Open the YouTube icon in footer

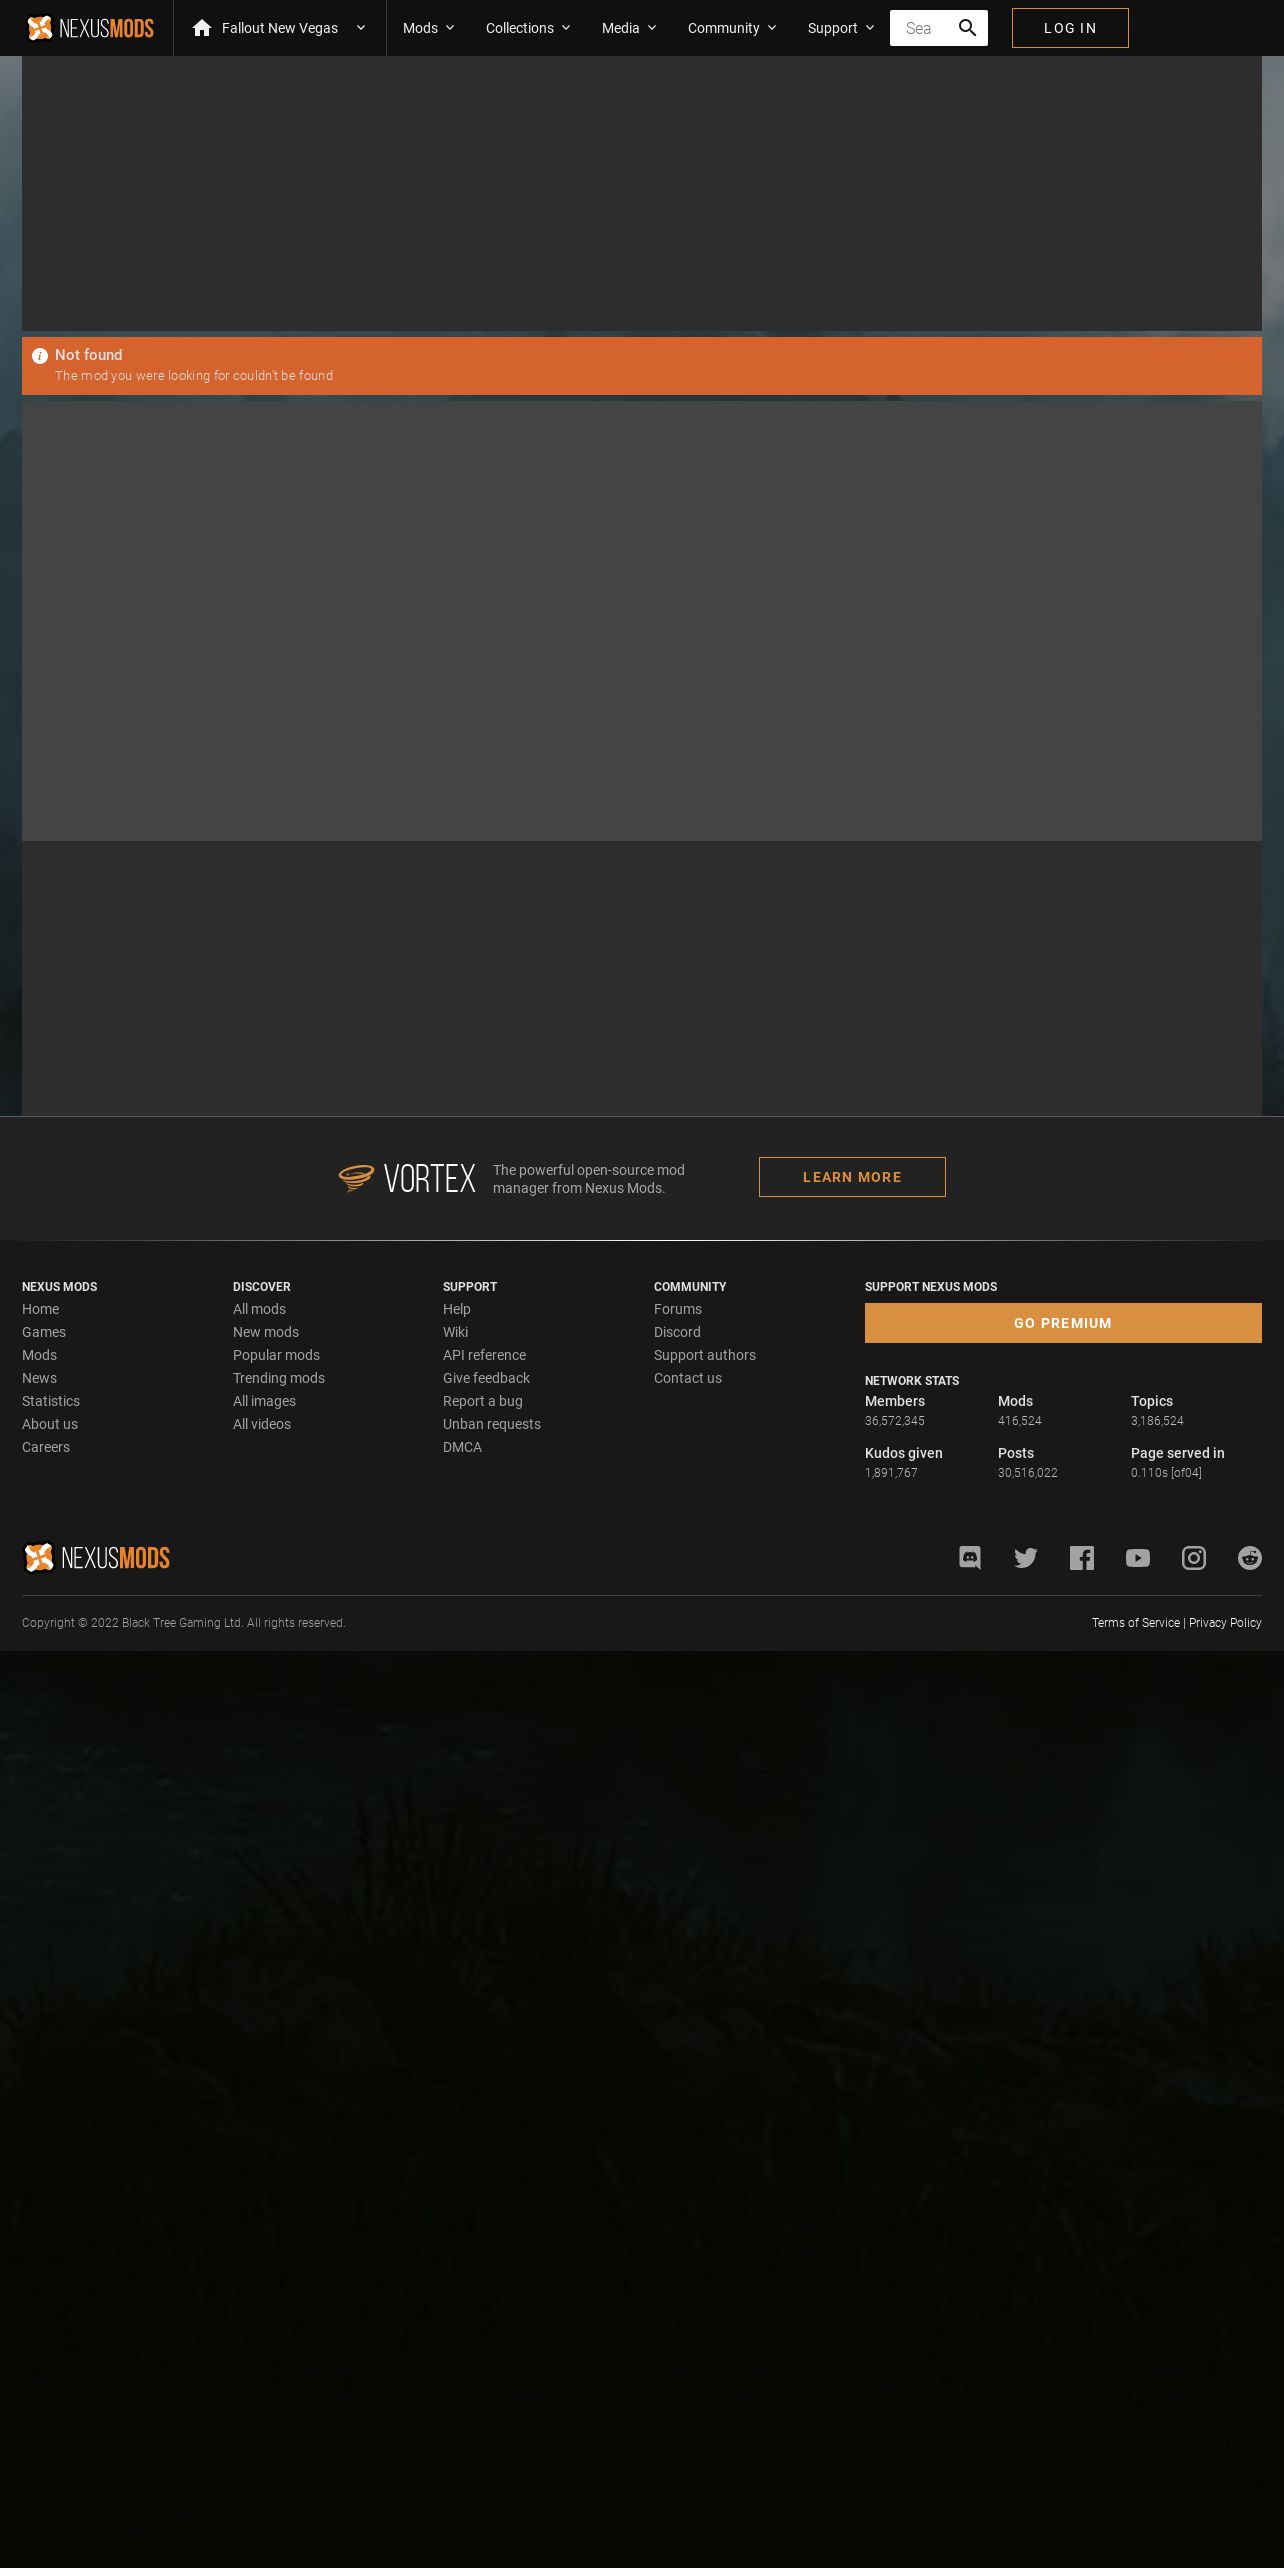1138,1558
